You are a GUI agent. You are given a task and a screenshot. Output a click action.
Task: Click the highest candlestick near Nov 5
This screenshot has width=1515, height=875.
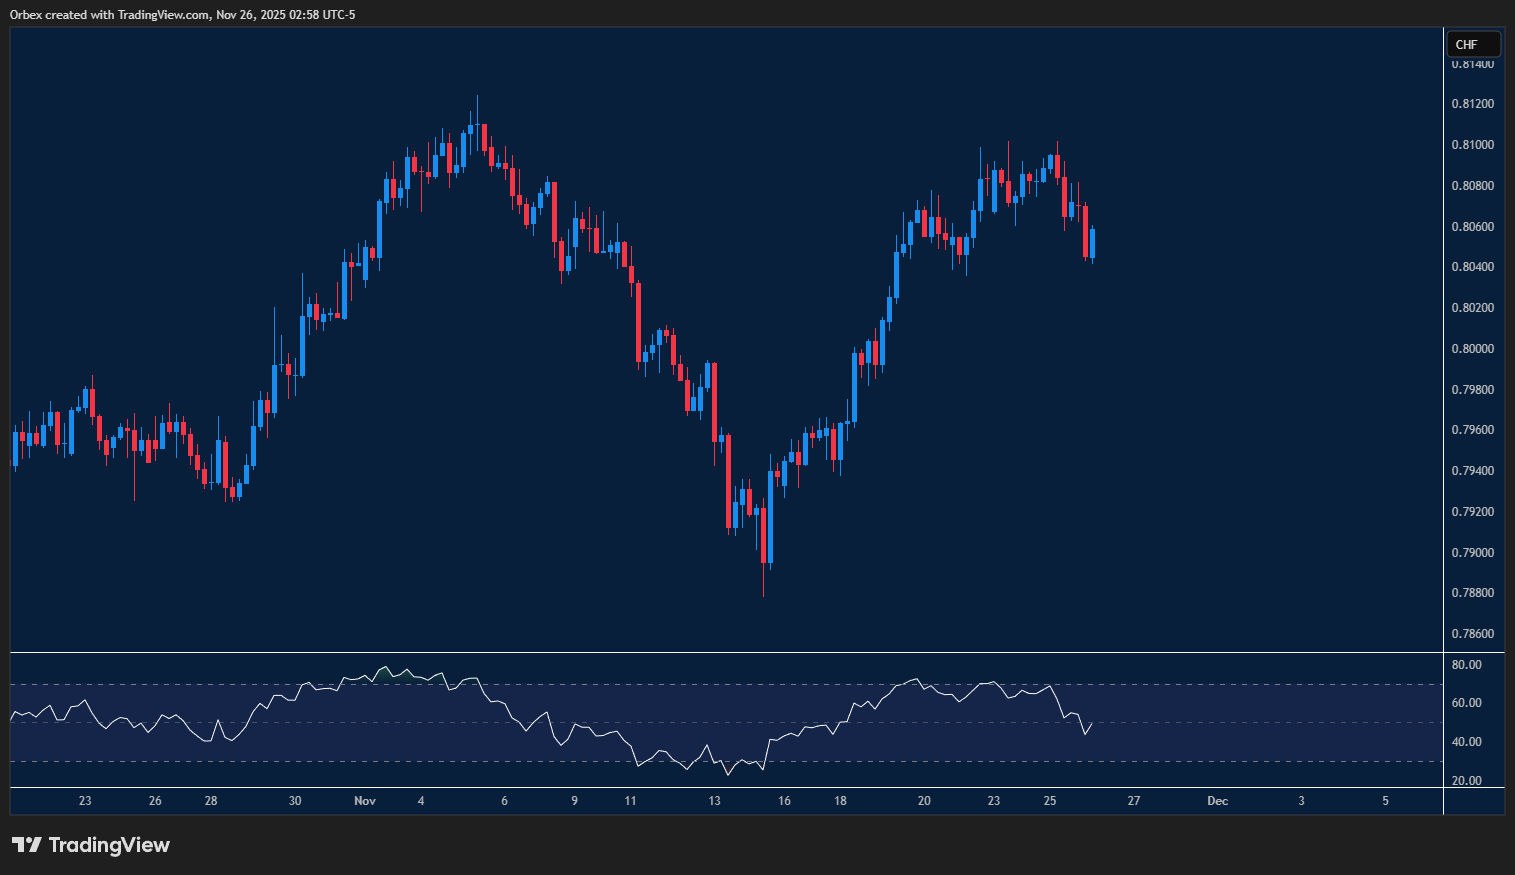(x=477, y=120)
